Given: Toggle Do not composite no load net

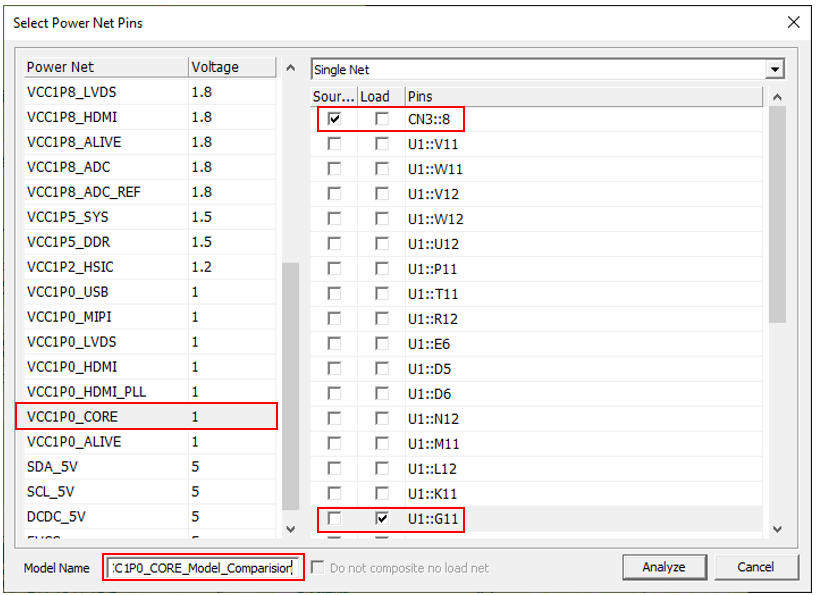Looking at the screenshot, I should [317, 568].
